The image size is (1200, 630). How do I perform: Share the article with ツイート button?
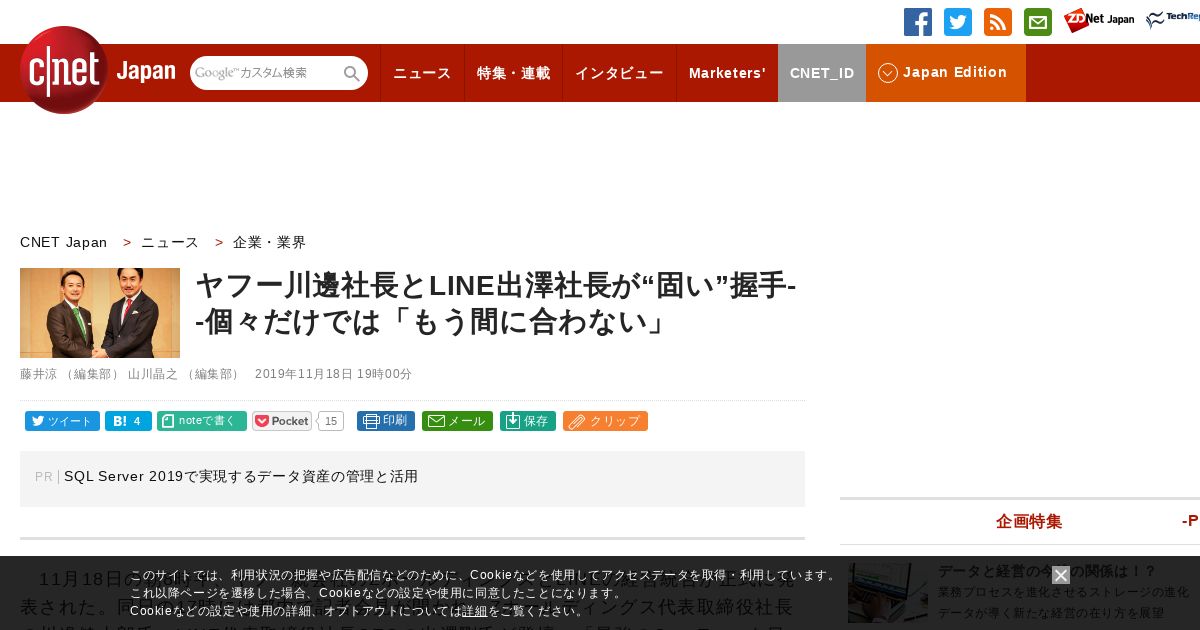[62, 421]
